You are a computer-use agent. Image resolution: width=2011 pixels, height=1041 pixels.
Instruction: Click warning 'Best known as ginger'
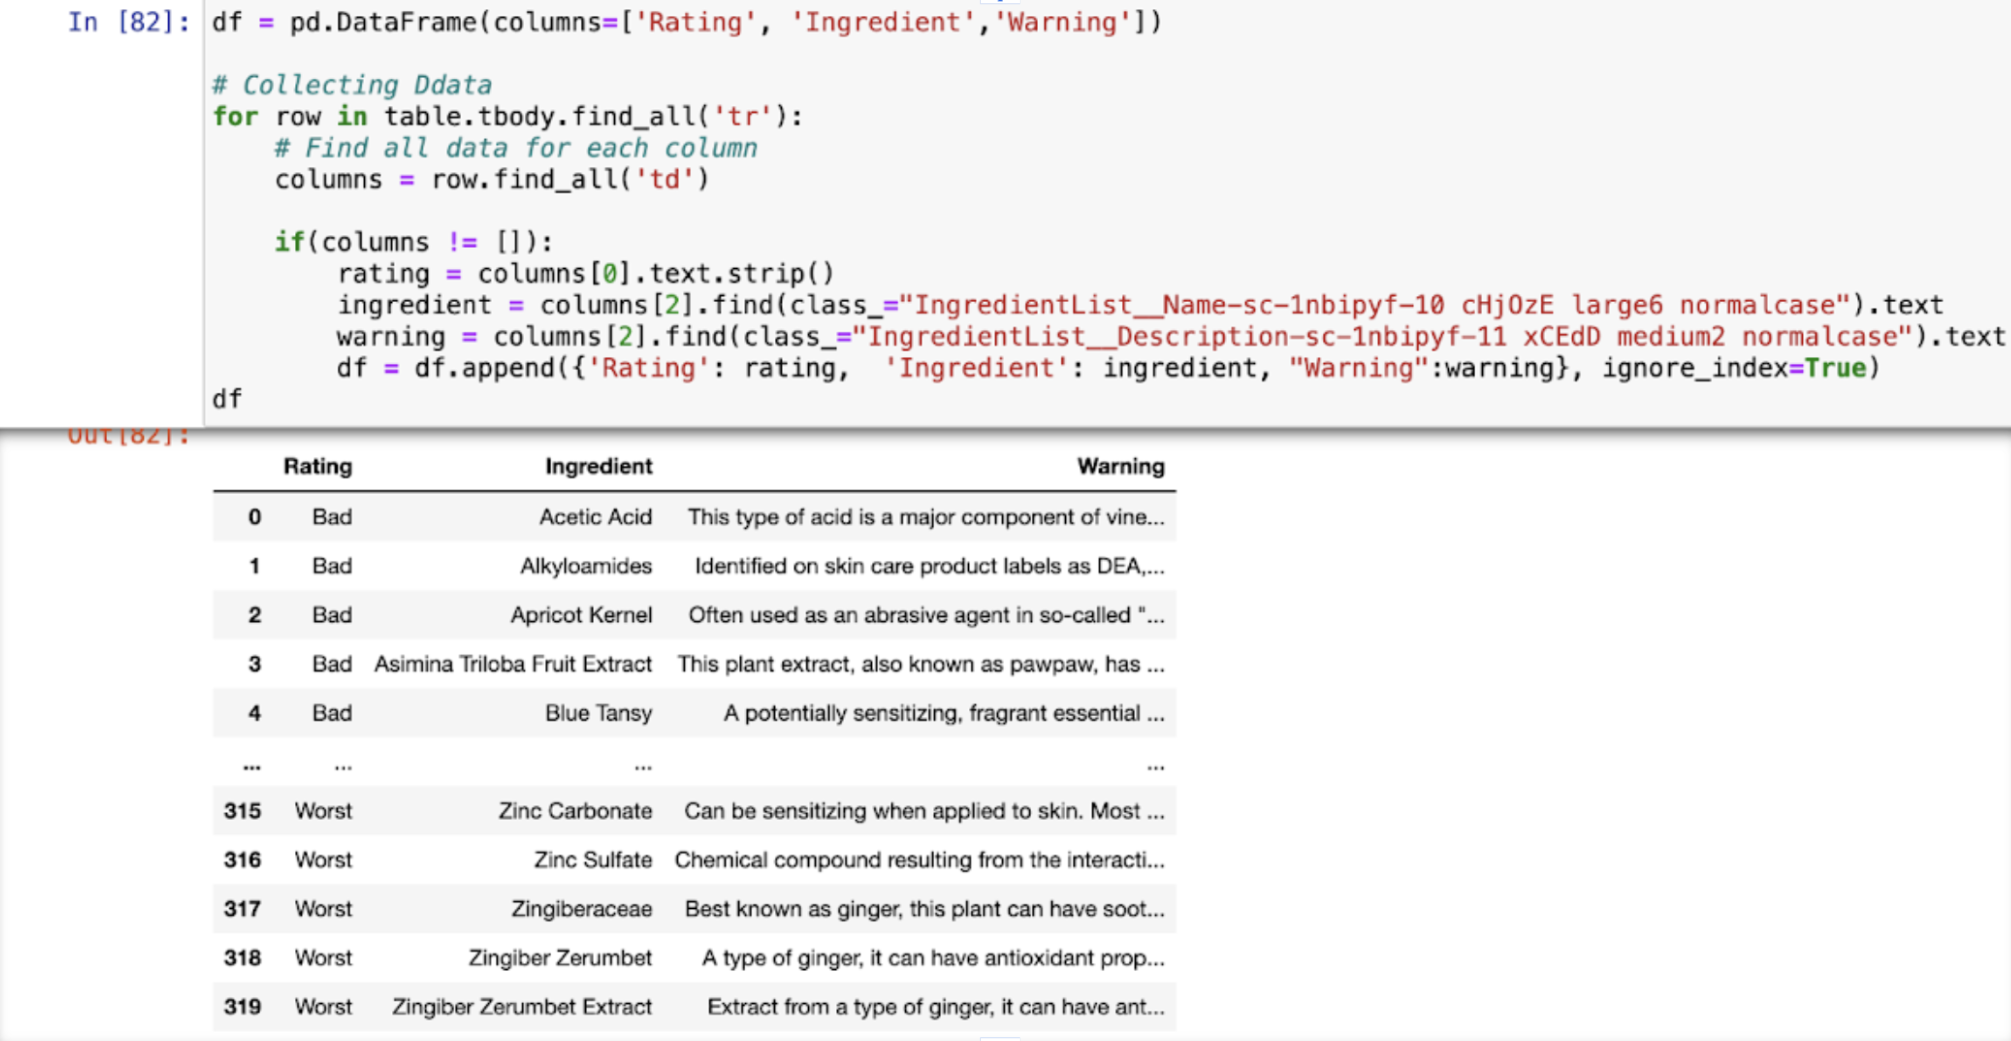click(x=925, y=909)
